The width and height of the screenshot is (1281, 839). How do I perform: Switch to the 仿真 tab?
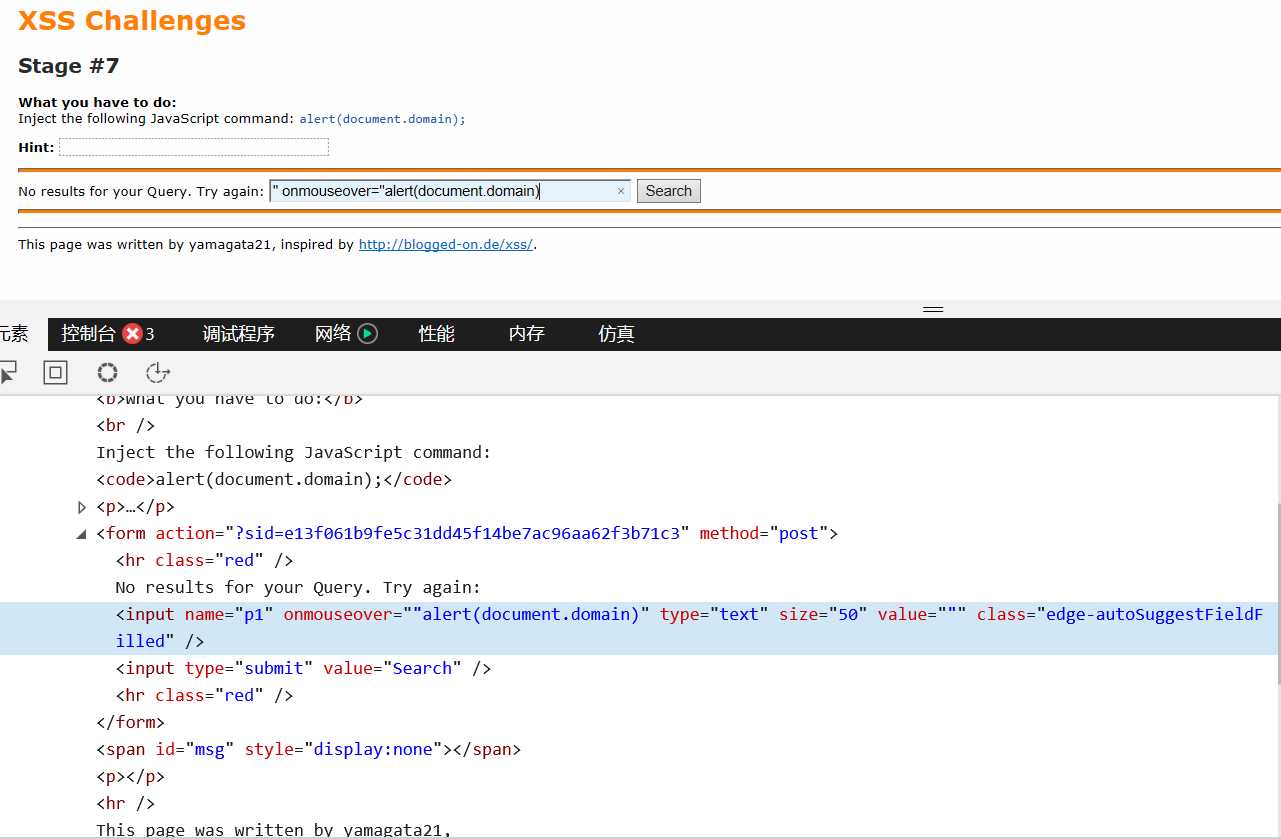pyautogui.click(x=617, y=334)
